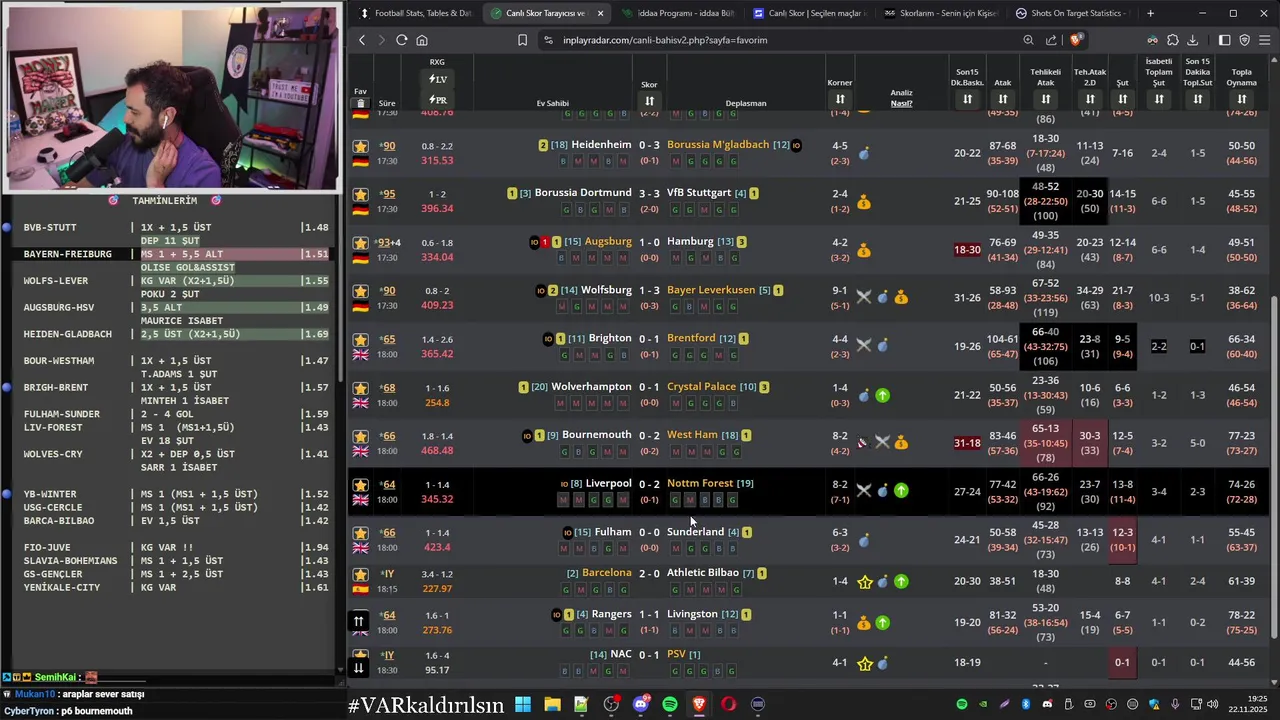Screen dimensions: 1280x720
Task: Toggle favorite star for Heidenheim row
Action: point(361,146)
